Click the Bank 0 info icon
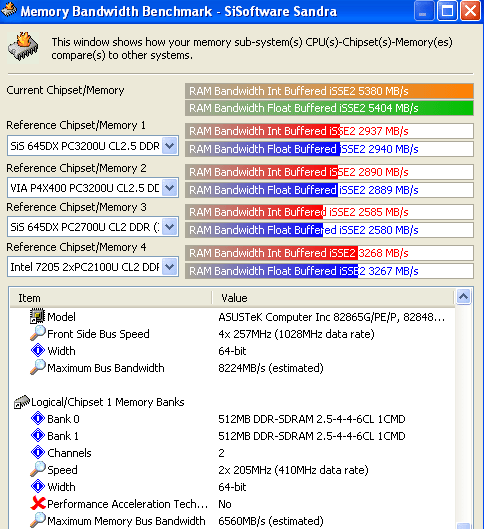Screen dimensions: 484x529 37,418
